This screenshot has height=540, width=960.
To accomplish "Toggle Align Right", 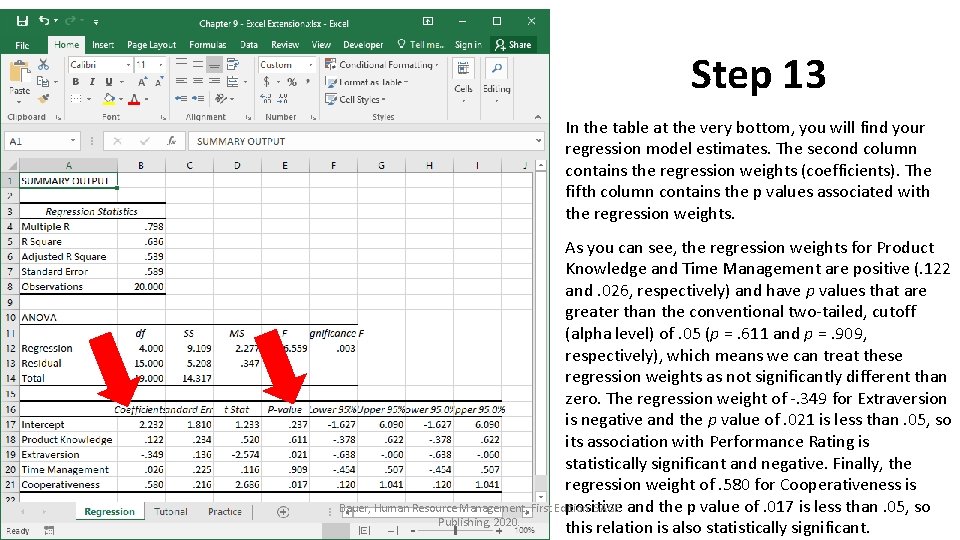I will point(214,81).
